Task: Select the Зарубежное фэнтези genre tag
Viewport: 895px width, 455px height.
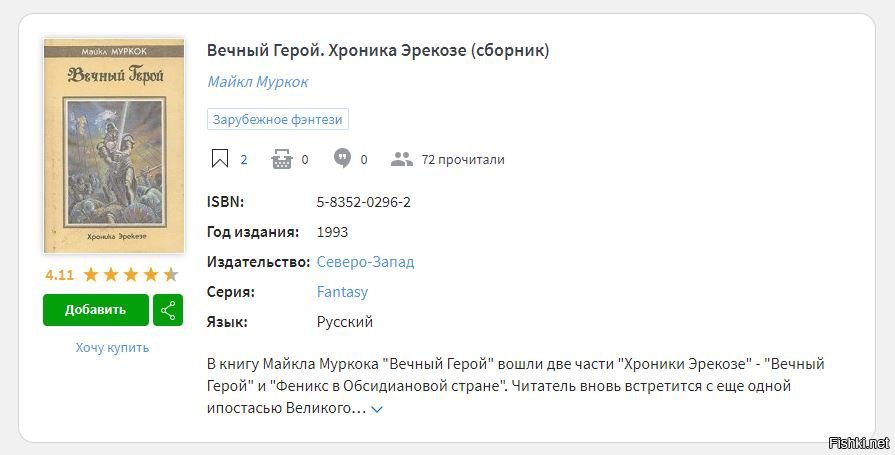Action: (278, 119)
